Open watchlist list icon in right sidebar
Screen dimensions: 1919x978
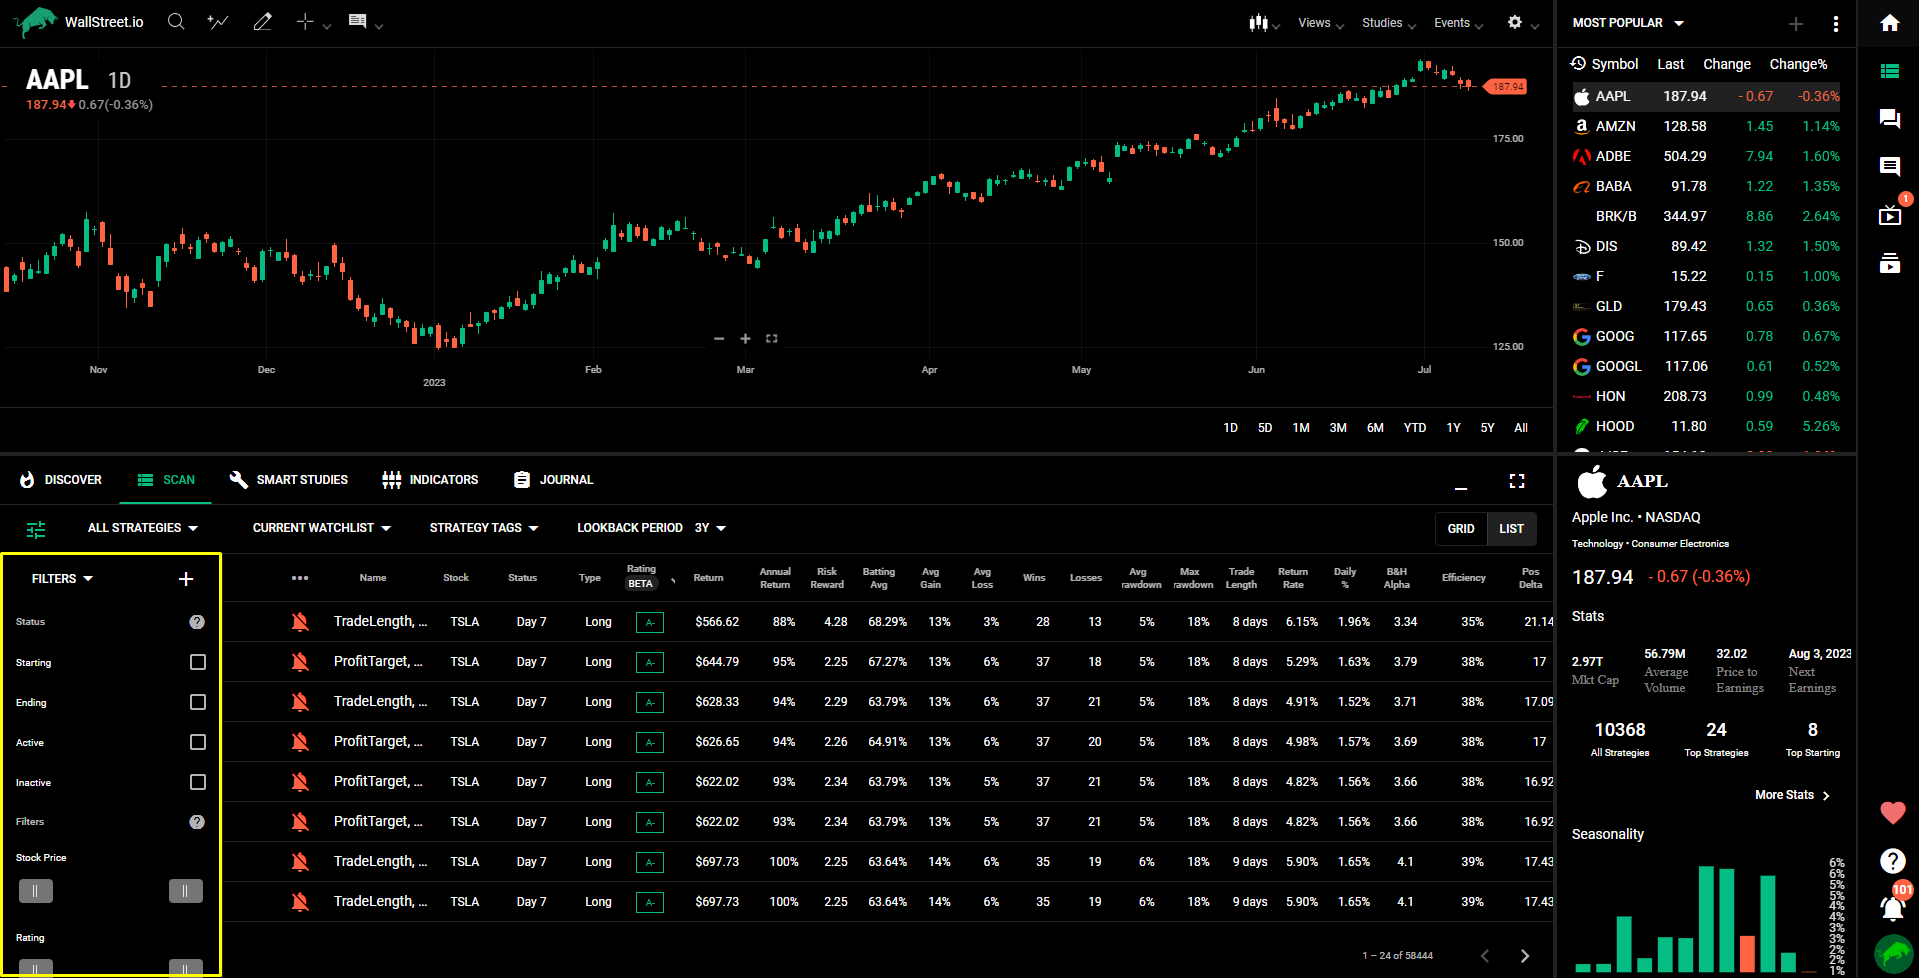point(1890,71)
